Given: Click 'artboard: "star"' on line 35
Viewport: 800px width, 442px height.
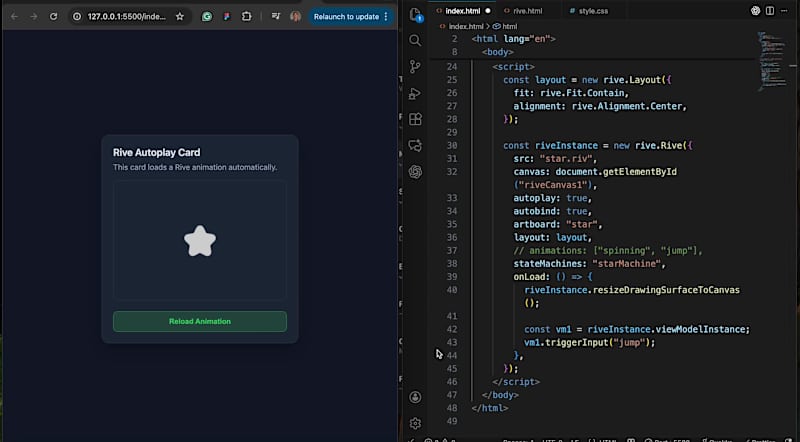Looking at the screenshot, I should (x=558, y=225).
